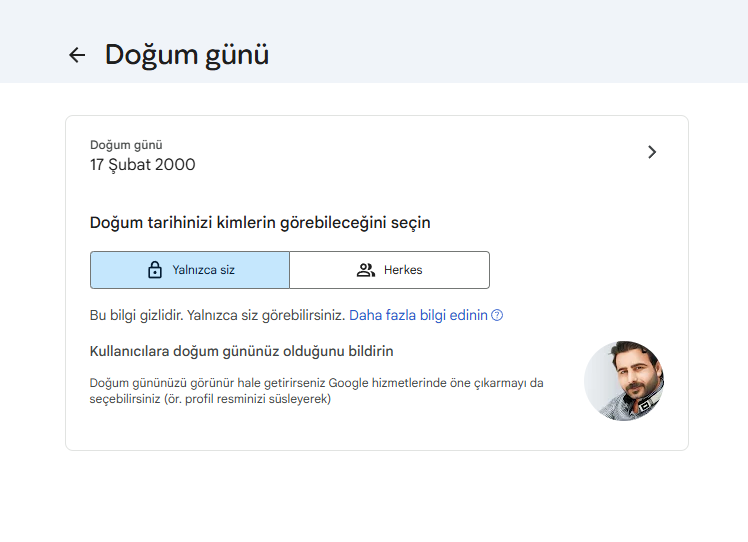The image size is (748, 542).
Task: Click the lock icon in Yalnızca siz
Action: pos(155,270)
